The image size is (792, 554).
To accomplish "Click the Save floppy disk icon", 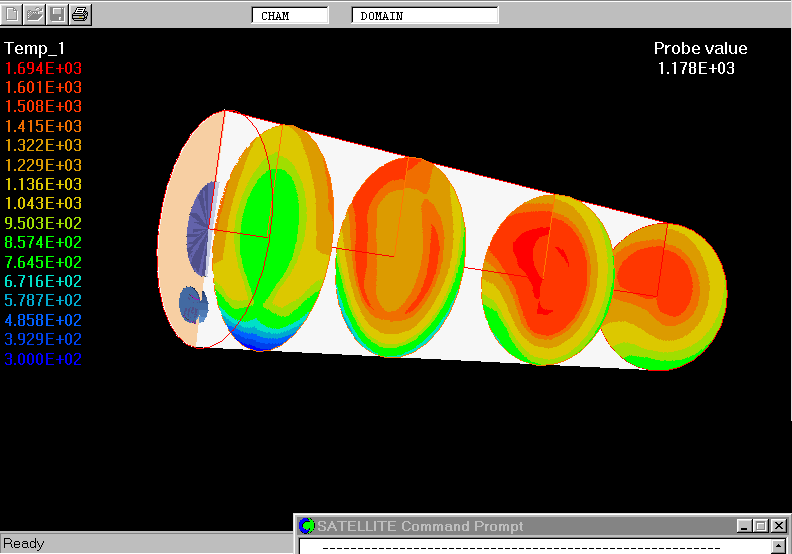I will click(57, 14).
